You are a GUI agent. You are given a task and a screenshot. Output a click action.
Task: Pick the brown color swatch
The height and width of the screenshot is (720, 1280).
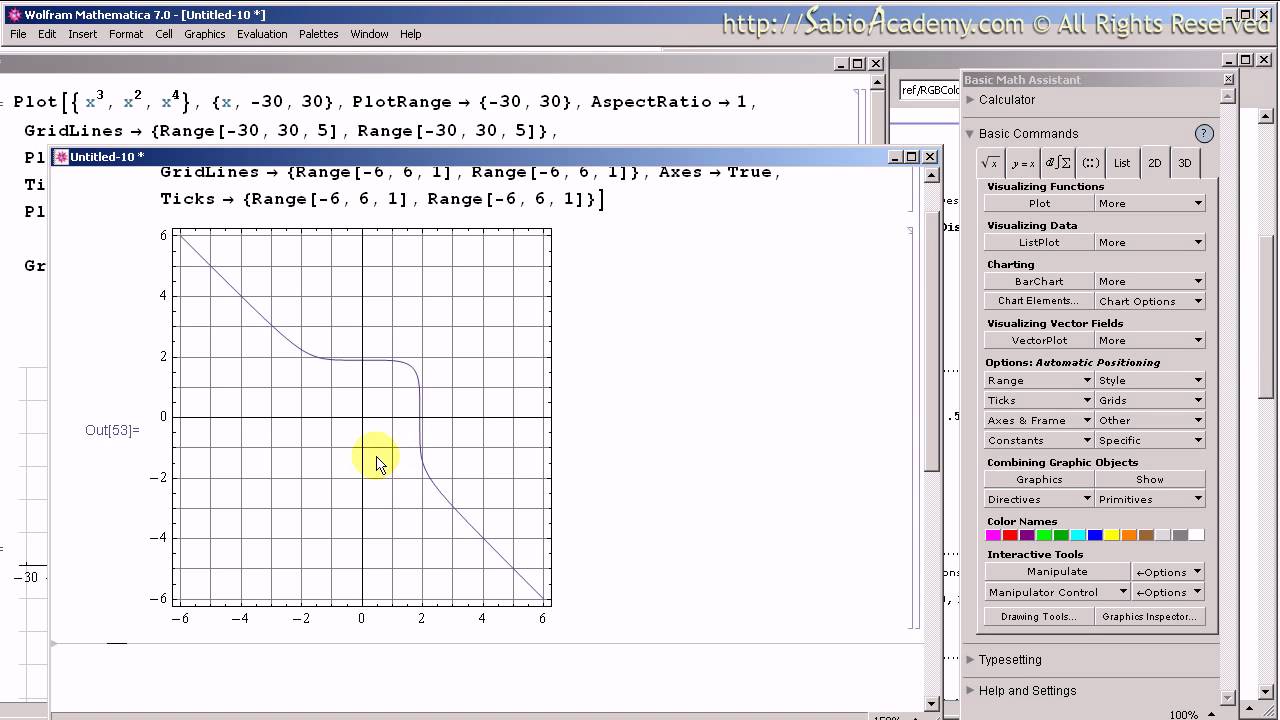click(1146, 535)
